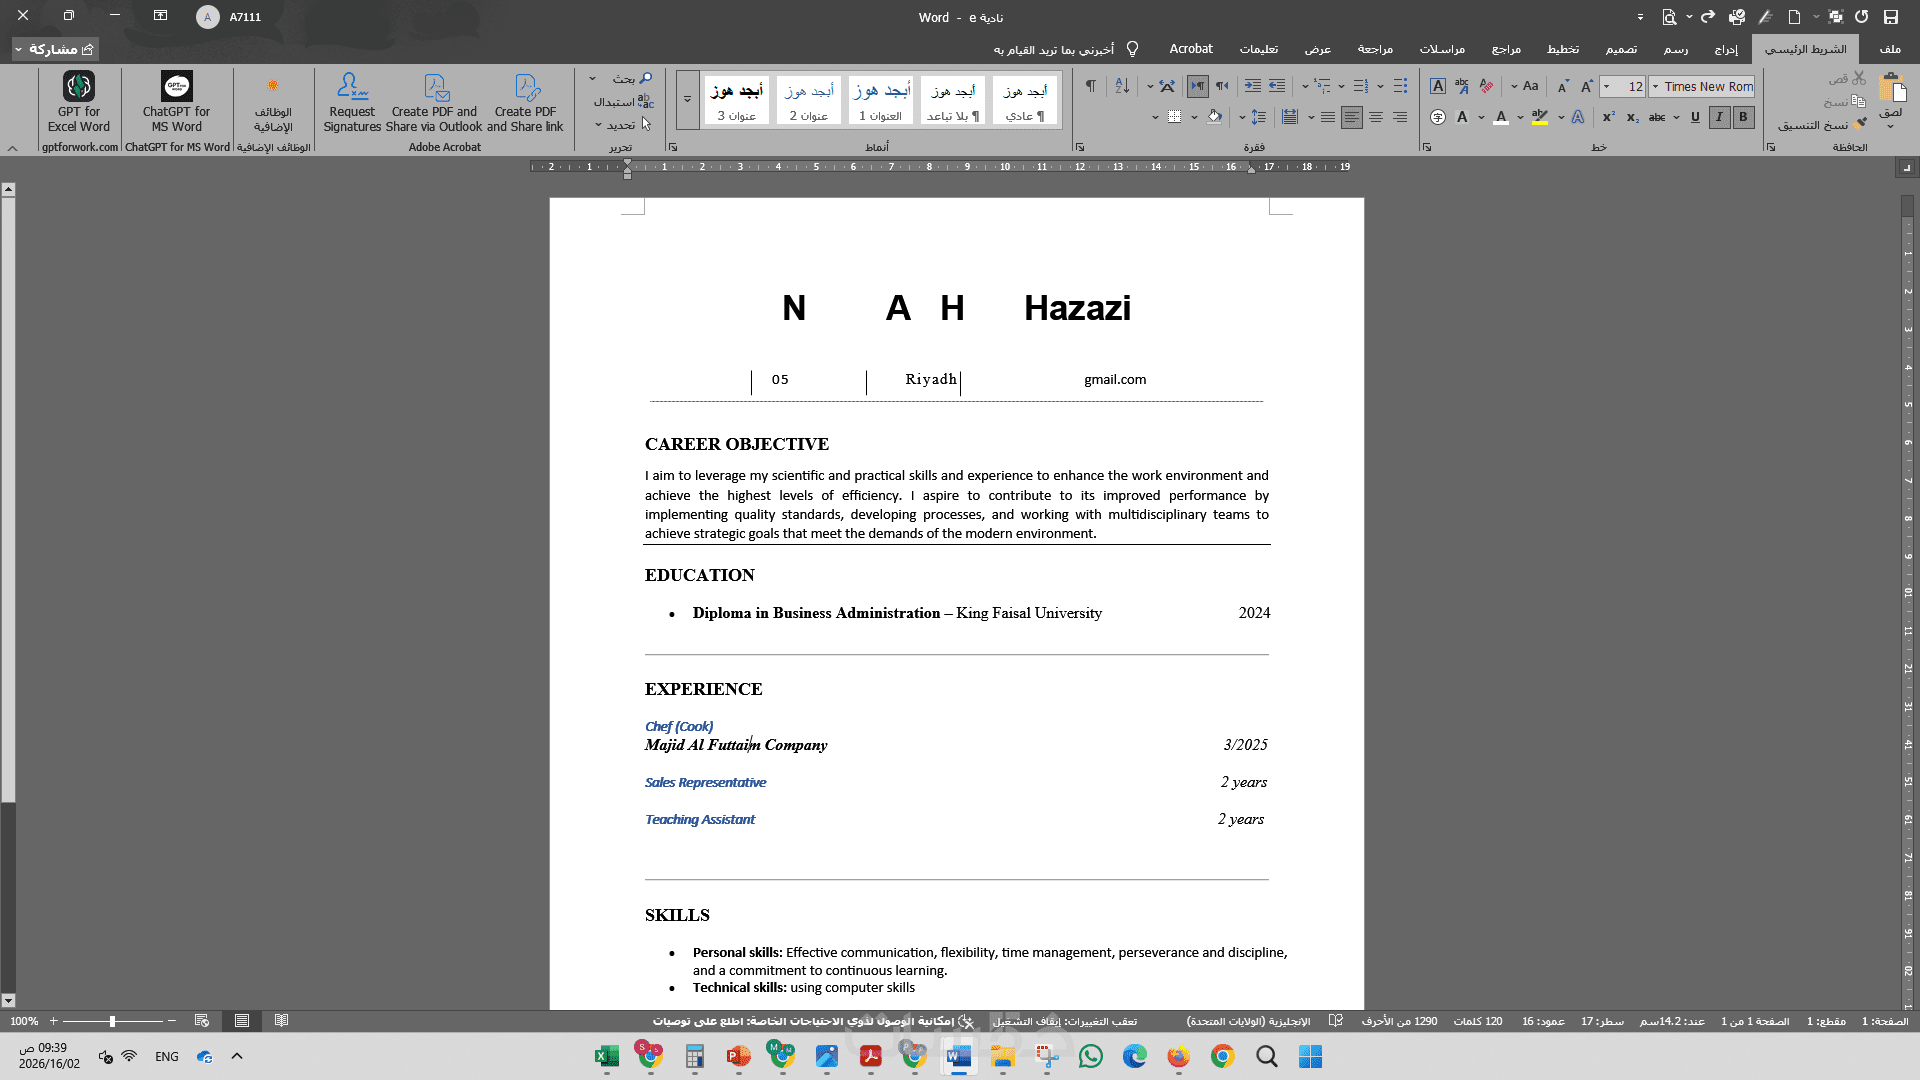
Task: Open the Acrobat ribbon tab
Action: pos(1190,48)
